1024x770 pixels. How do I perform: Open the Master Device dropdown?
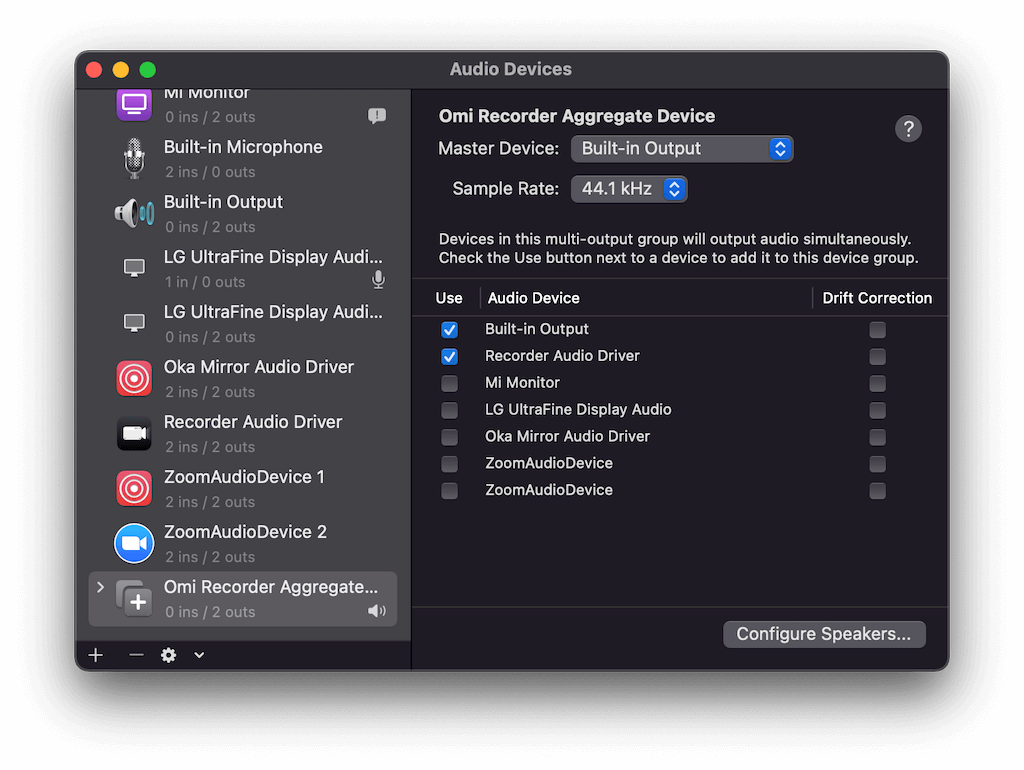click(x=682, y=149)
